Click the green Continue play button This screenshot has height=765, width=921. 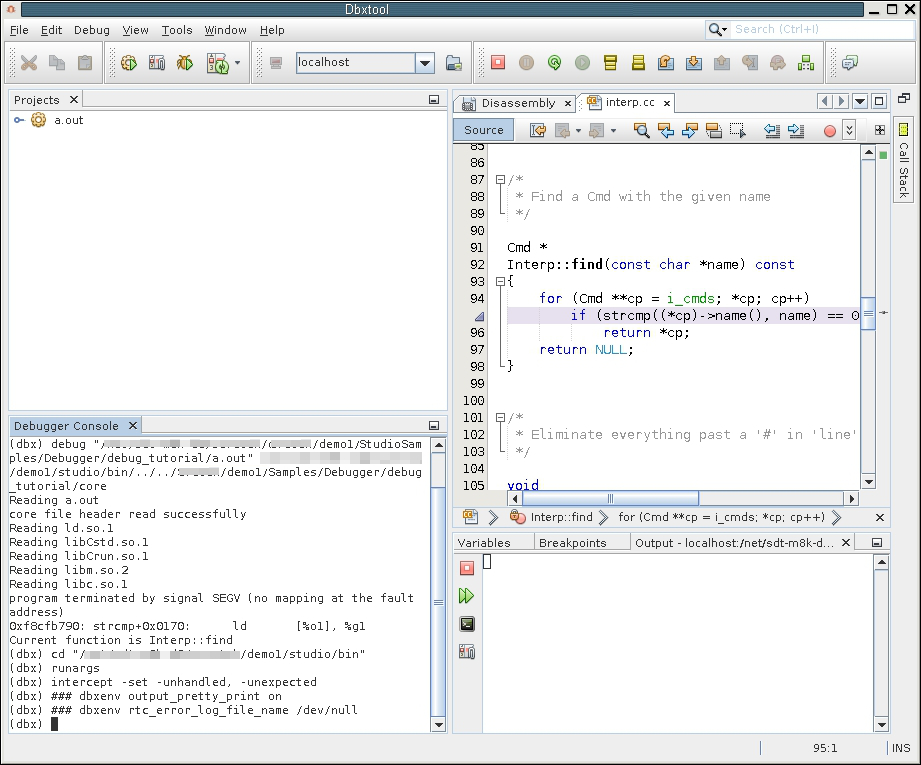point(582,62)
